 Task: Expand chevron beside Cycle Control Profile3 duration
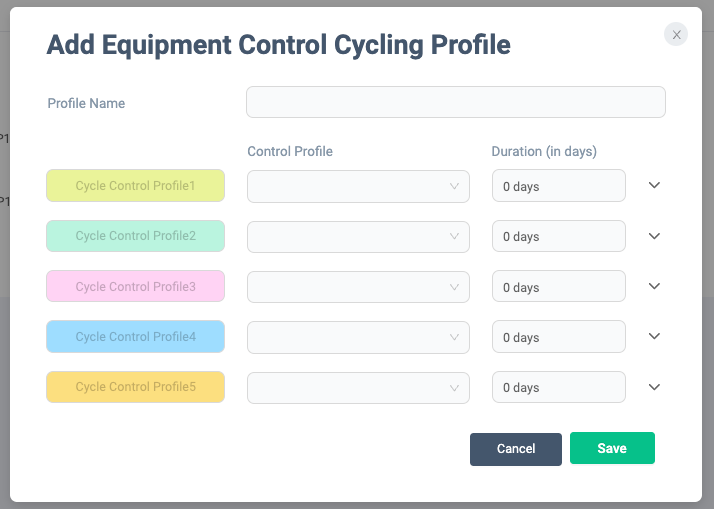(654, 286)
